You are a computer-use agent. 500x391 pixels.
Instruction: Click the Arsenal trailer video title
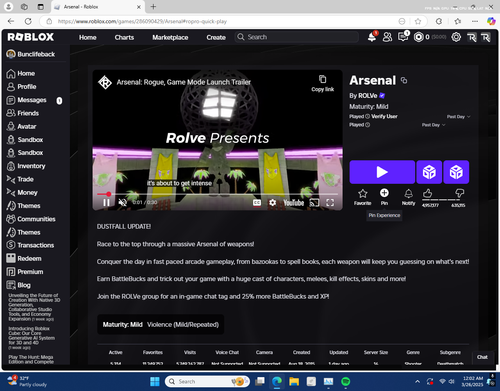(184, 82)
